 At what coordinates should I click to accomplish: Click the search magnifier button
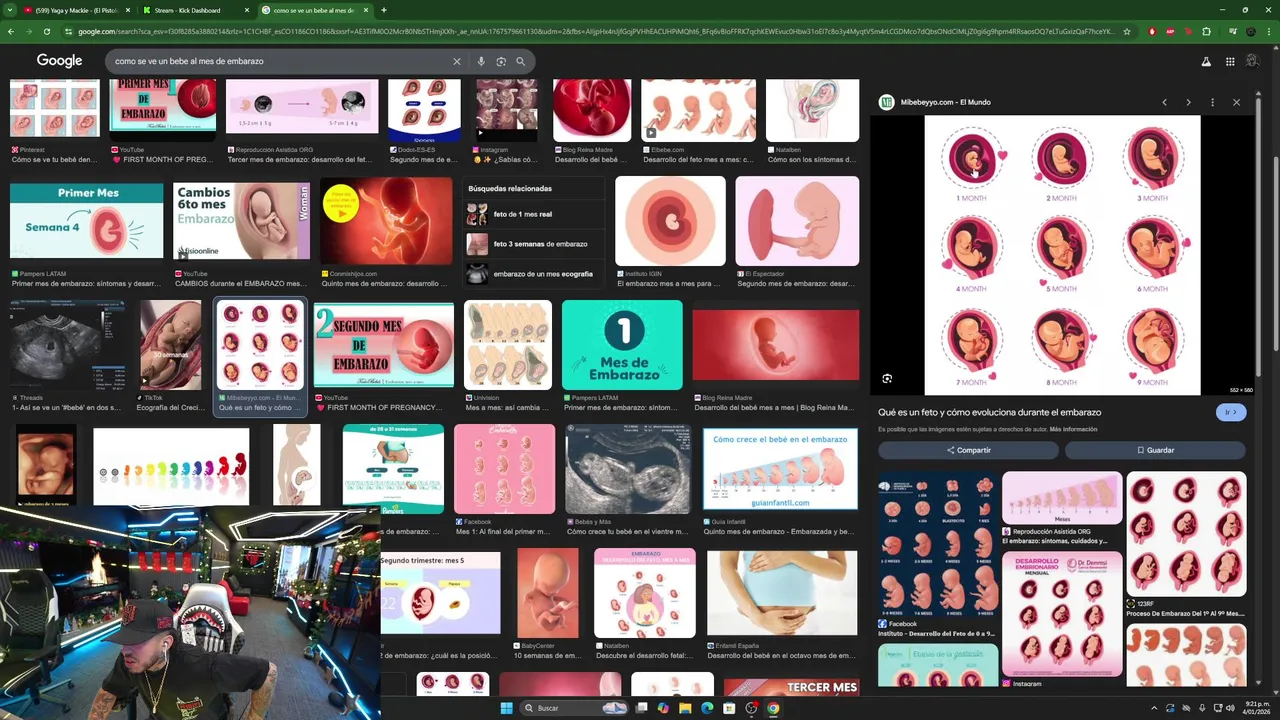pos(520,61)
